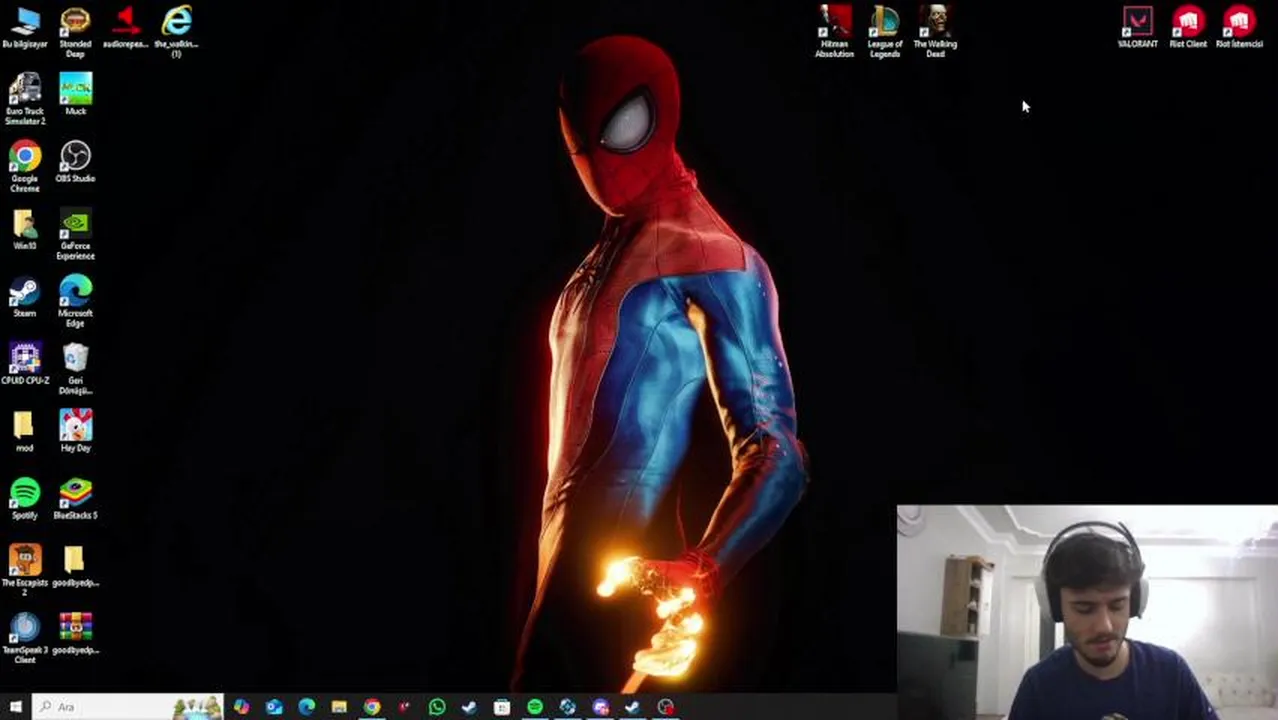Select The Escapists 2 game icon
Image resolution: width=1278 pixels, height=720 pixels.
click(25, 571)
